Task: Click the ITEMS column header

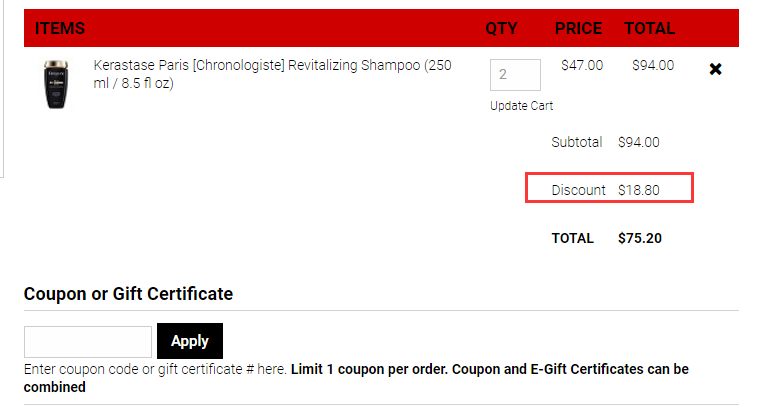Action: click(60, 28)
